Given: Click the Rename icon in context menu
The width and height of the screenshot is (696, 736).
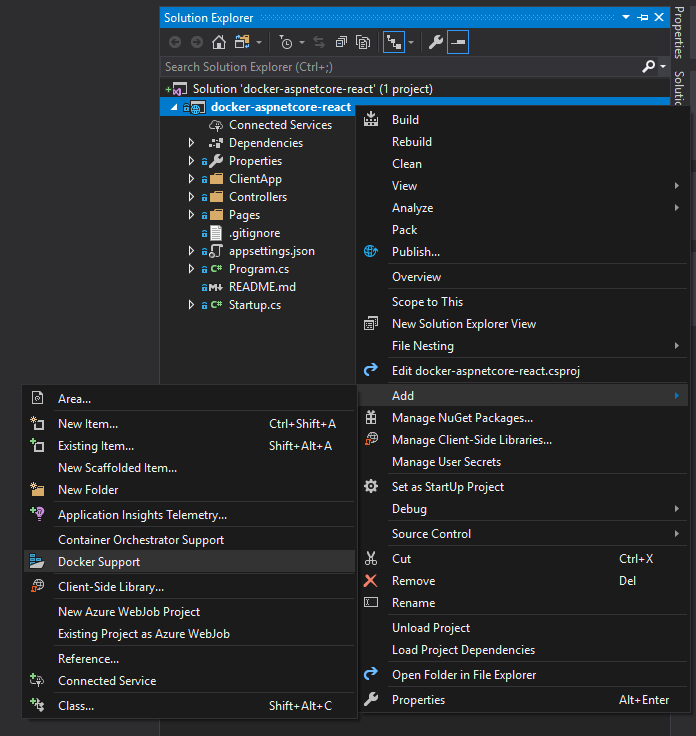Looking at the screenshot, I should tap(371, 603).
